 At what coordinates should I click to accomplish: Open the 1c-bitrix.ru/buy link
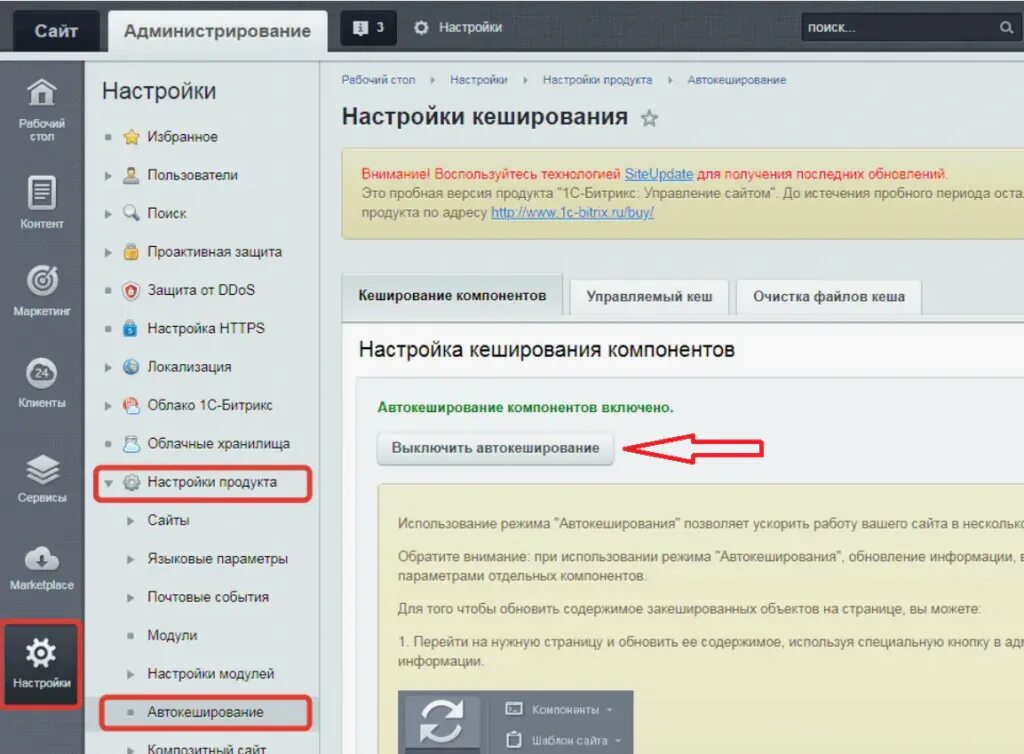click(x=572, y=213)
